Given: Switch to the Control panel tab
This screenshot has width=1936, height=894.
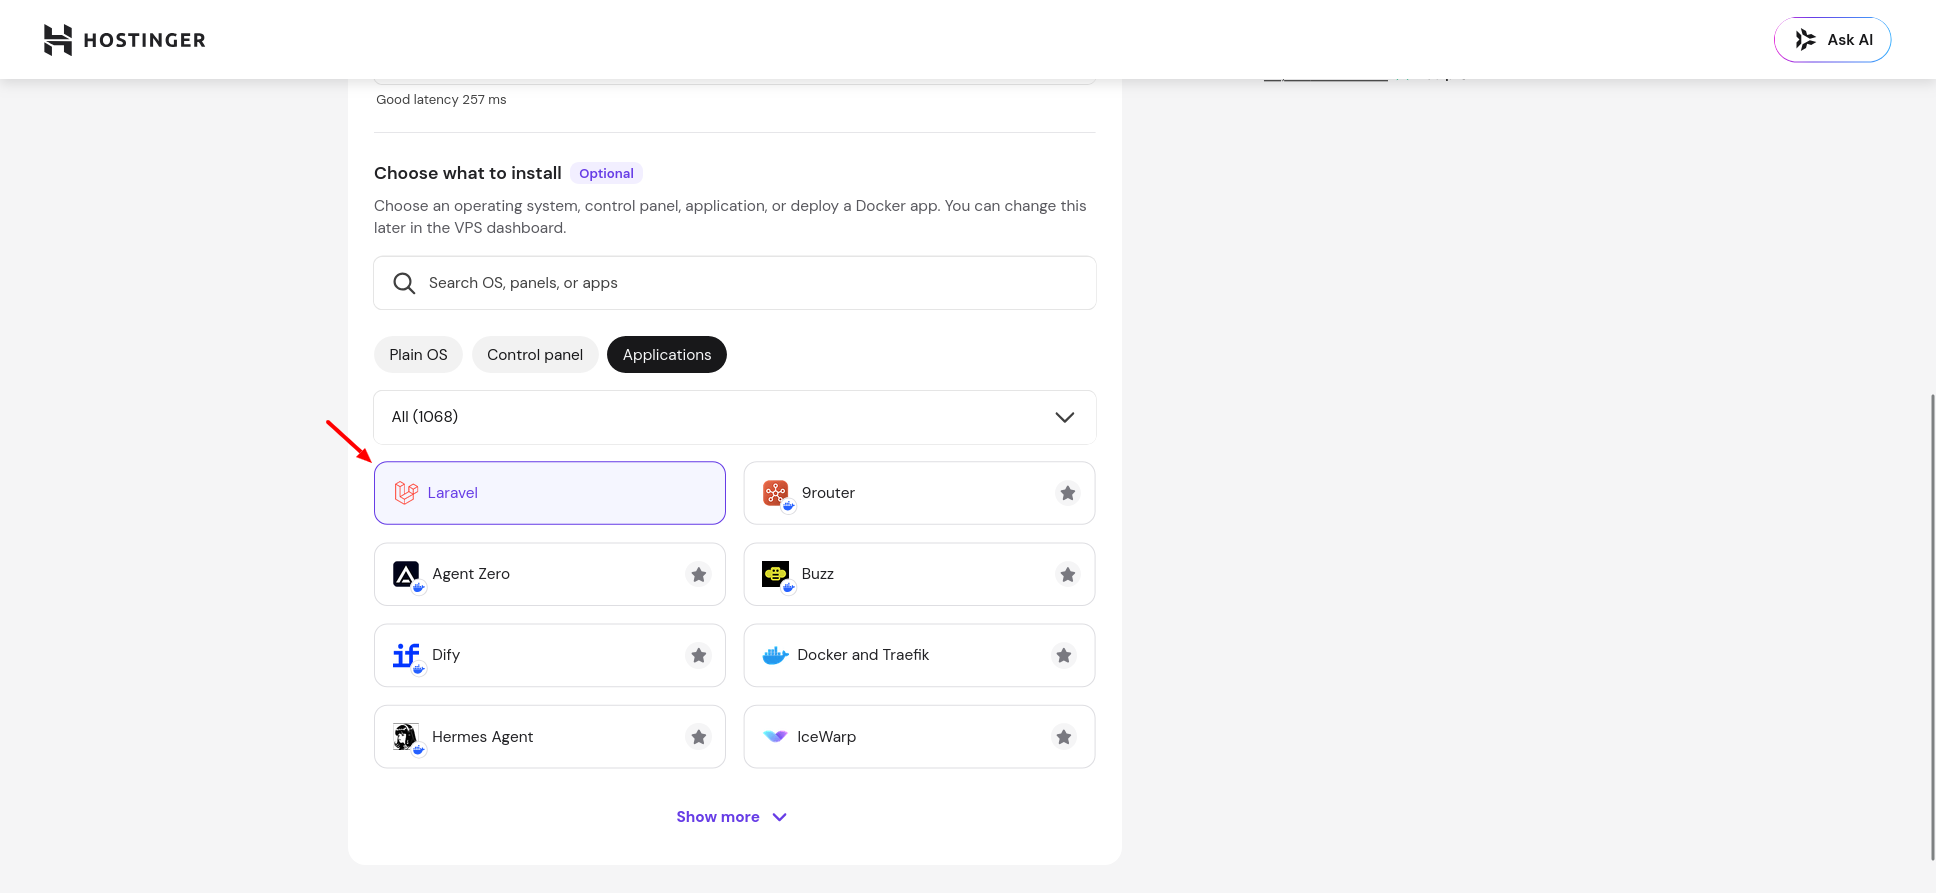Looking at the screenshot, I should click(535, 355).
